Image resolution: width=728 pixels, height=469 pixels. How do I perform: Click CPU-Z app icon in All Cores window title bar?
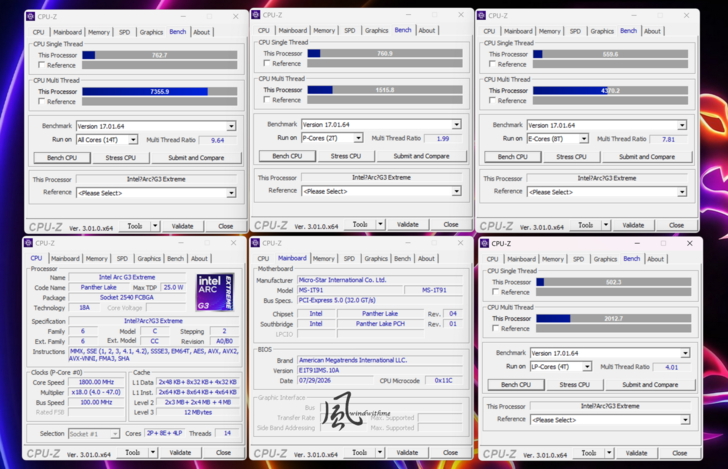pos(31,16)
